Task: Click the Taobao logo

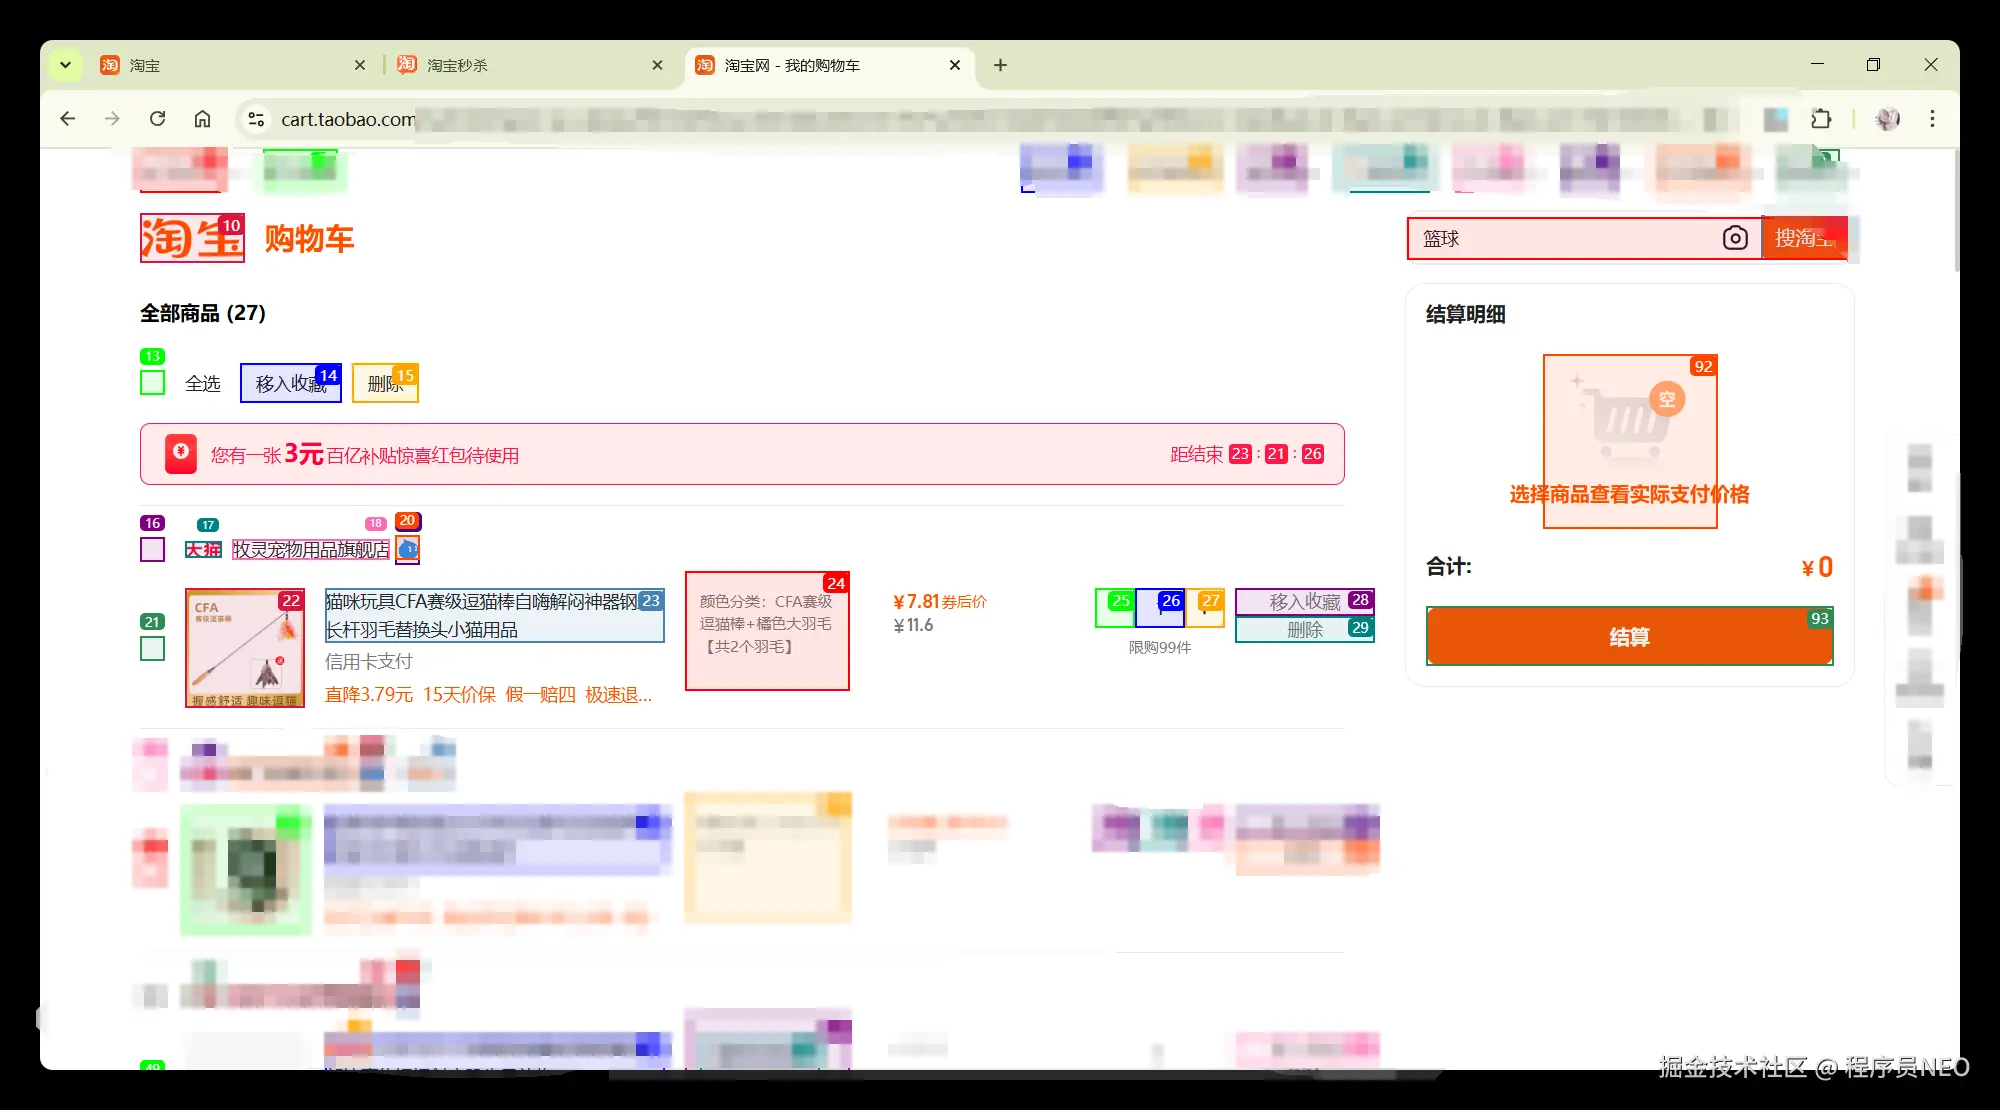Action: pyautogui.click(x=192, y=238)
